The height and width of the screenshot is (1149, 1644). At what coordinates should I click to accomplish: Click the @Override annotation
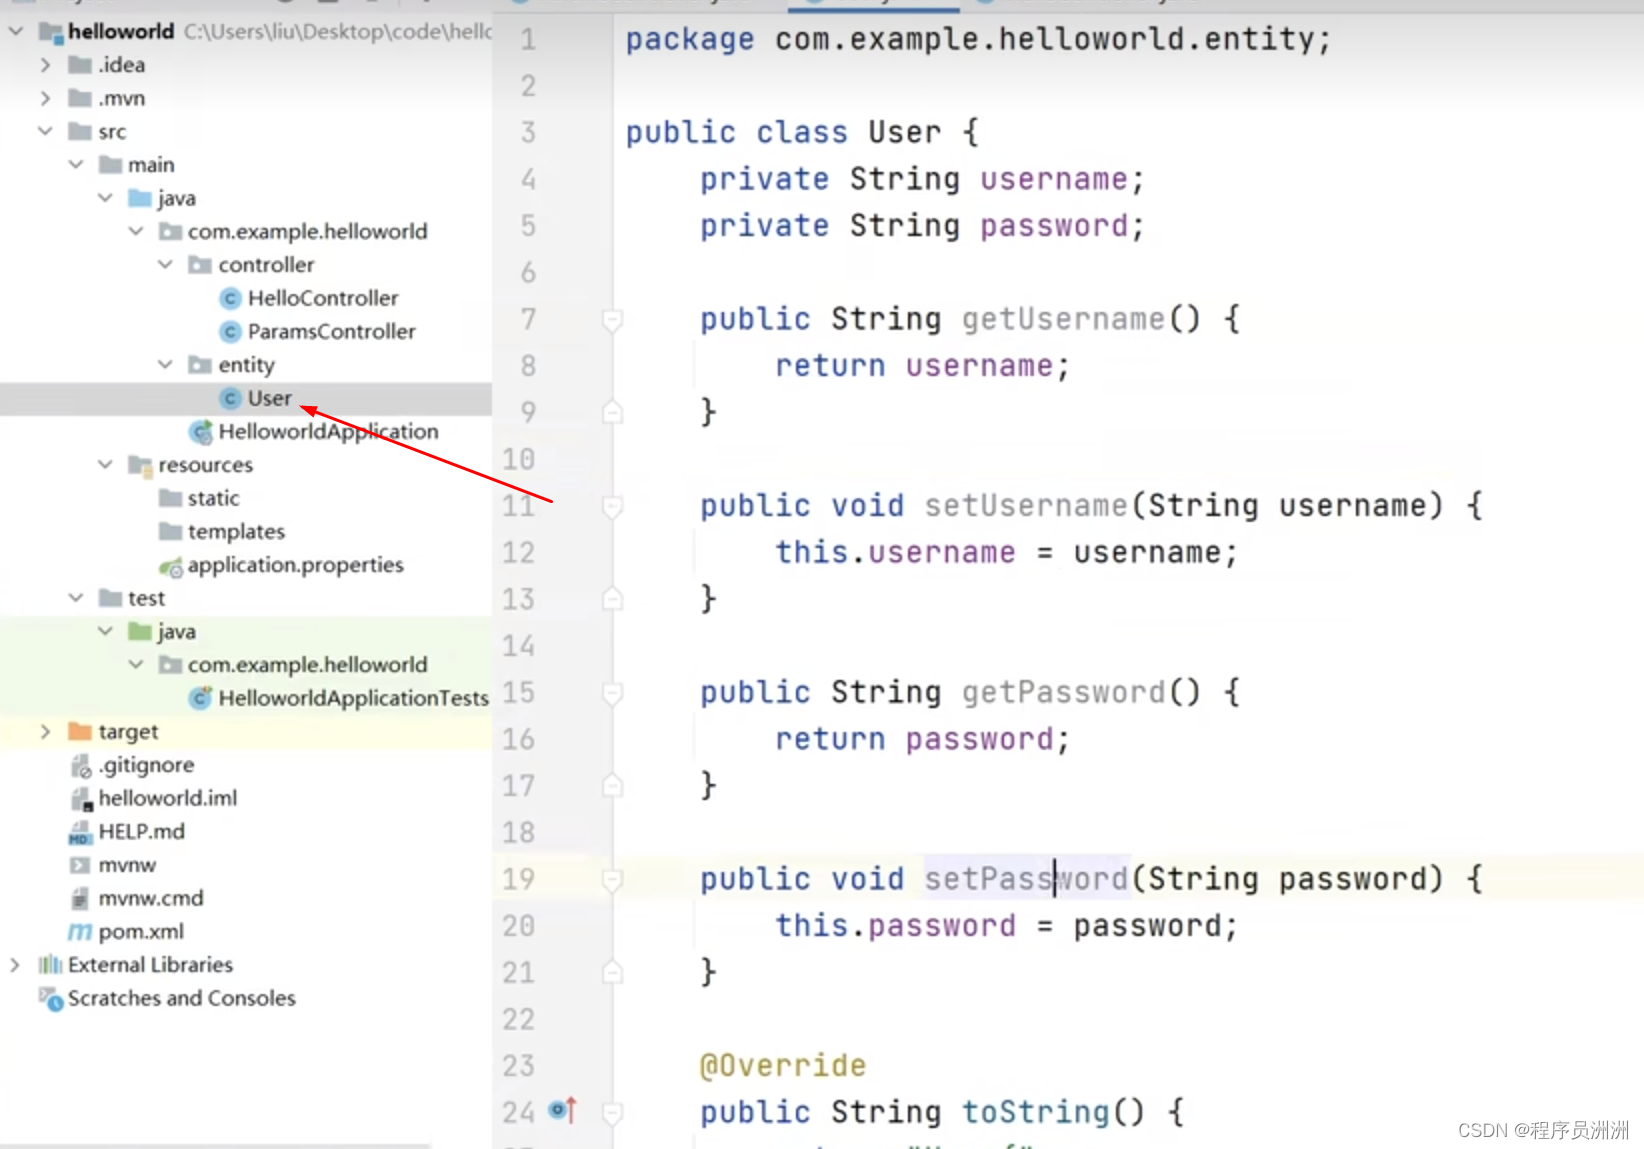pyautogui.click(x=782, y=1065)
